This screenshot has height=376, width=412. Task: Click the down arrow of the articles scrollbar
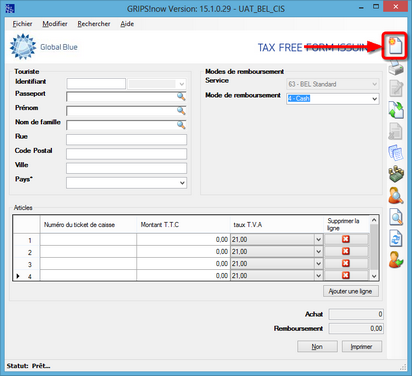pyautogui.click(x=374, y=276)
